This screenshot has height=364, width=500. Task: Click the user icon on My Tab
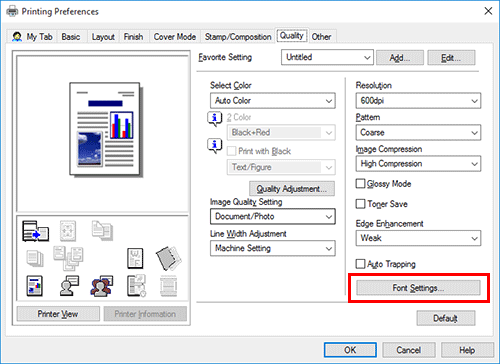click(x=17, y=37)
